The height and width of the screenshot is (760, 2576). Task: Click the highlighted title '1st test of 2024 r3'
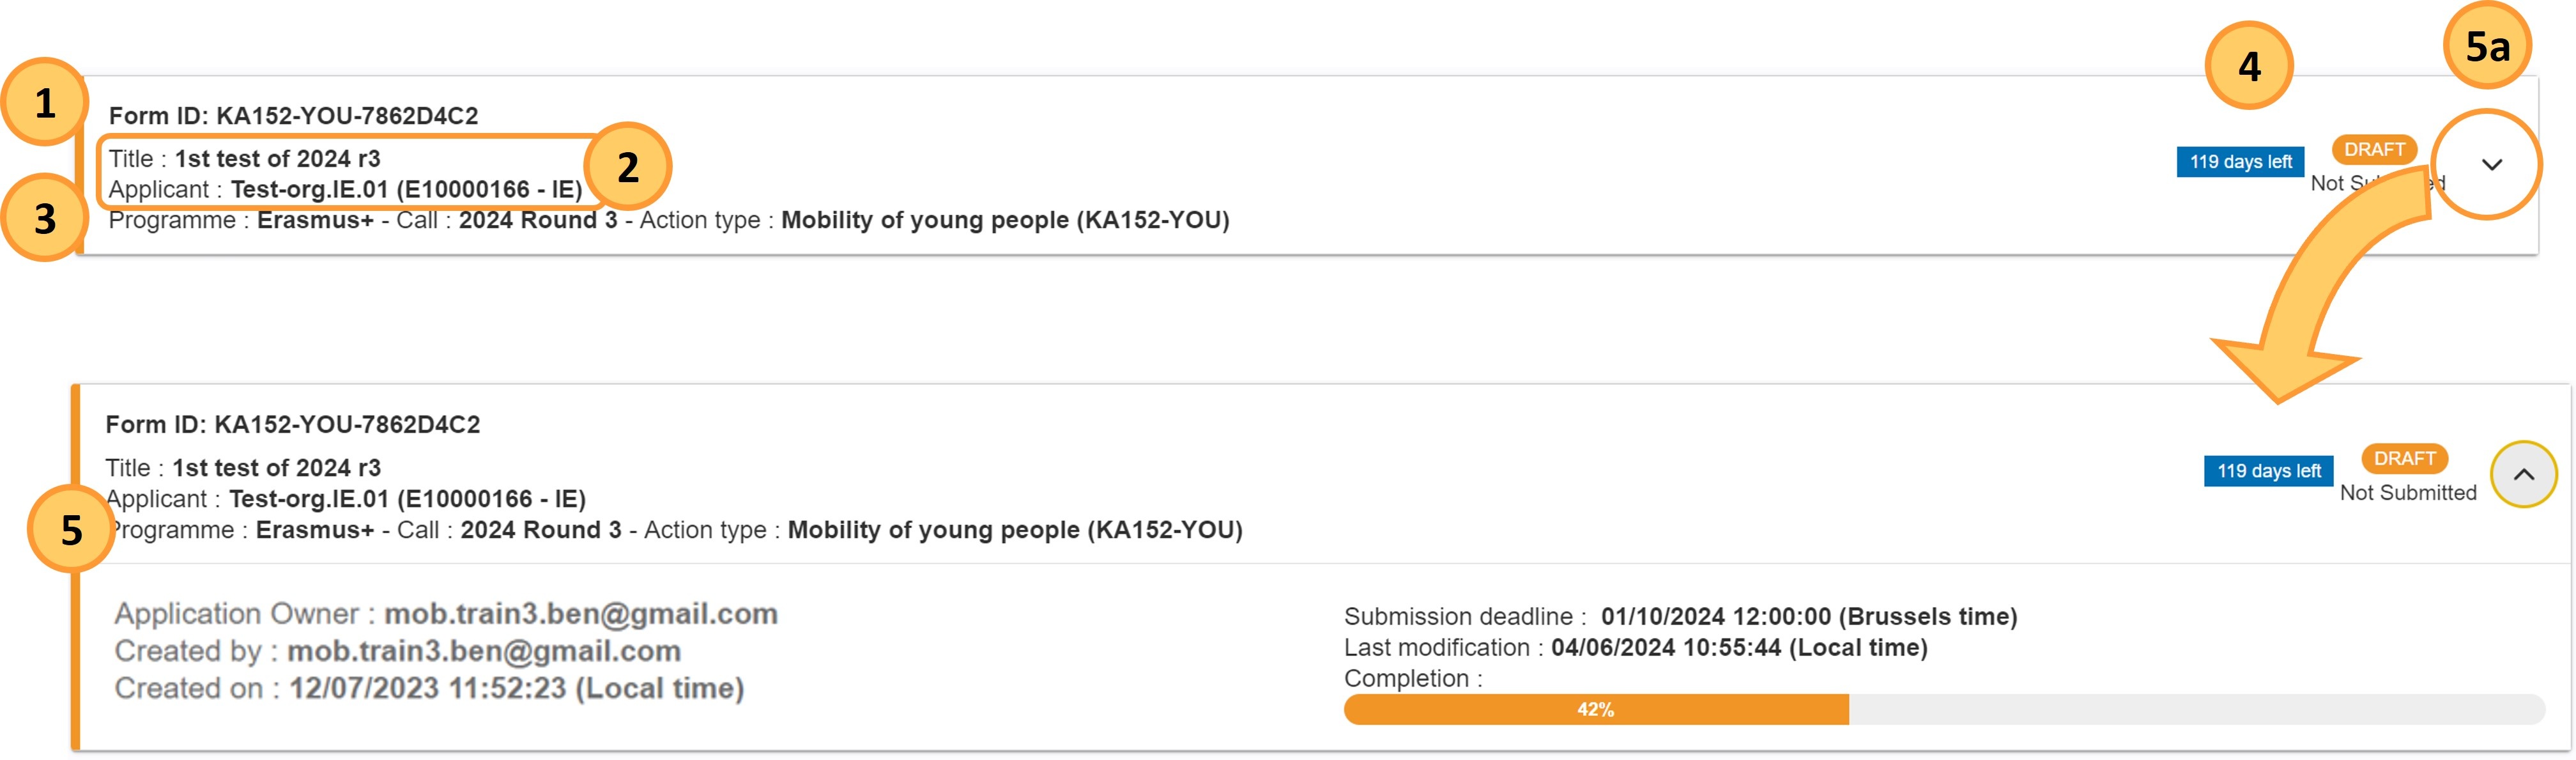pos(277,159)
